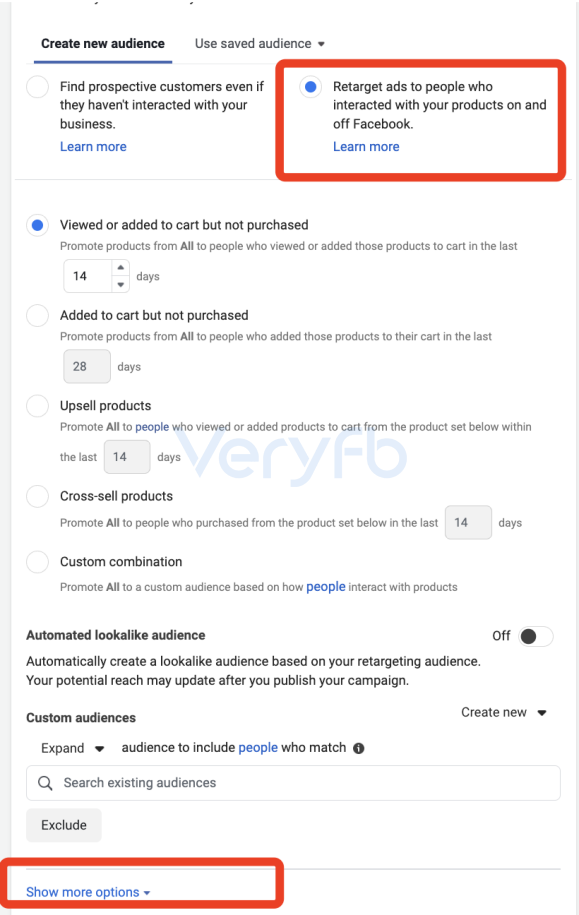This screenshot has height=915, width=579.
Task: Click the 'Search existing audiences' field
Action: pos(294,783)
